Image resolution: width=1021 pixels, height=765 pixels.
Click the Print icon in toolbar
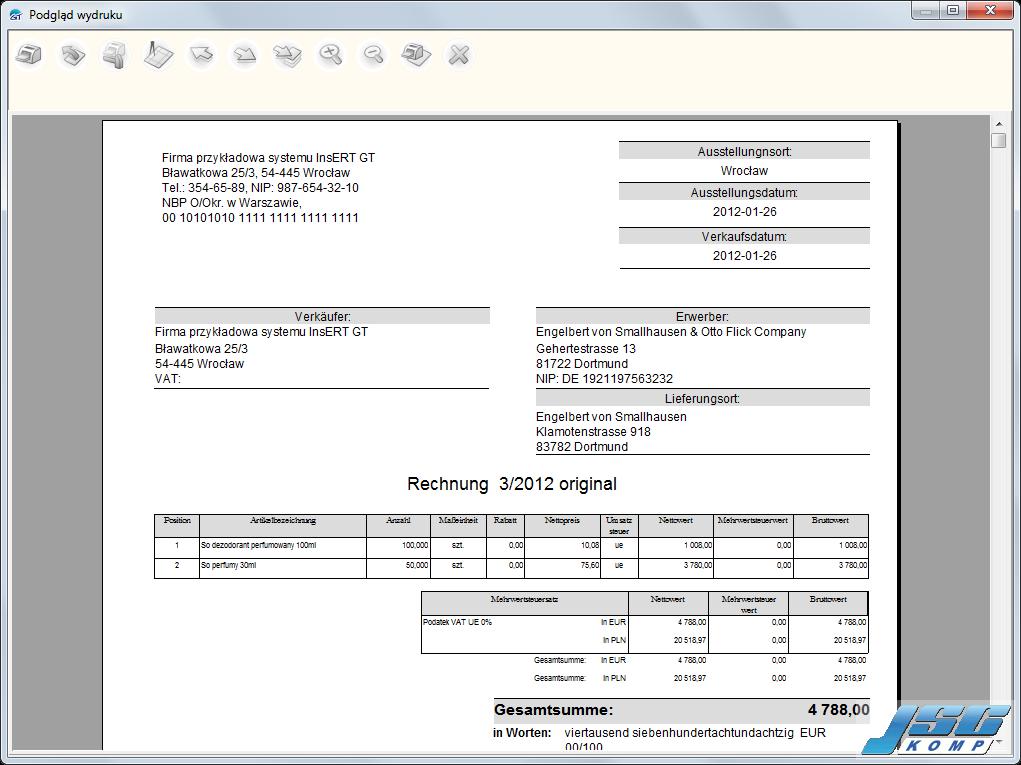29,55
